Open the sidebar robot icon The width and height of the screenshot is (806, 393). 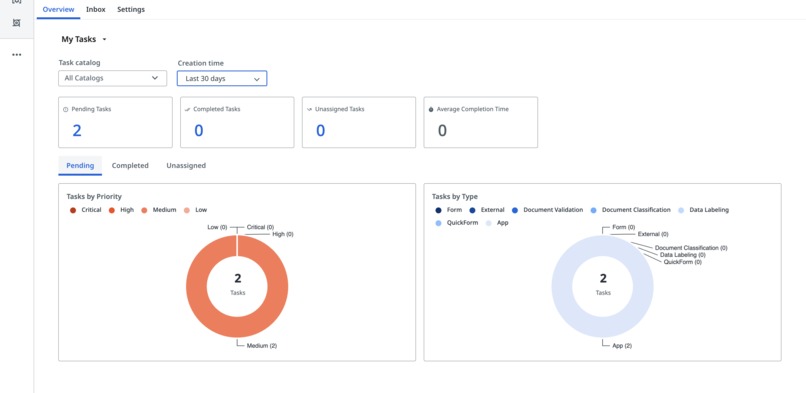(x=16, y=23)
